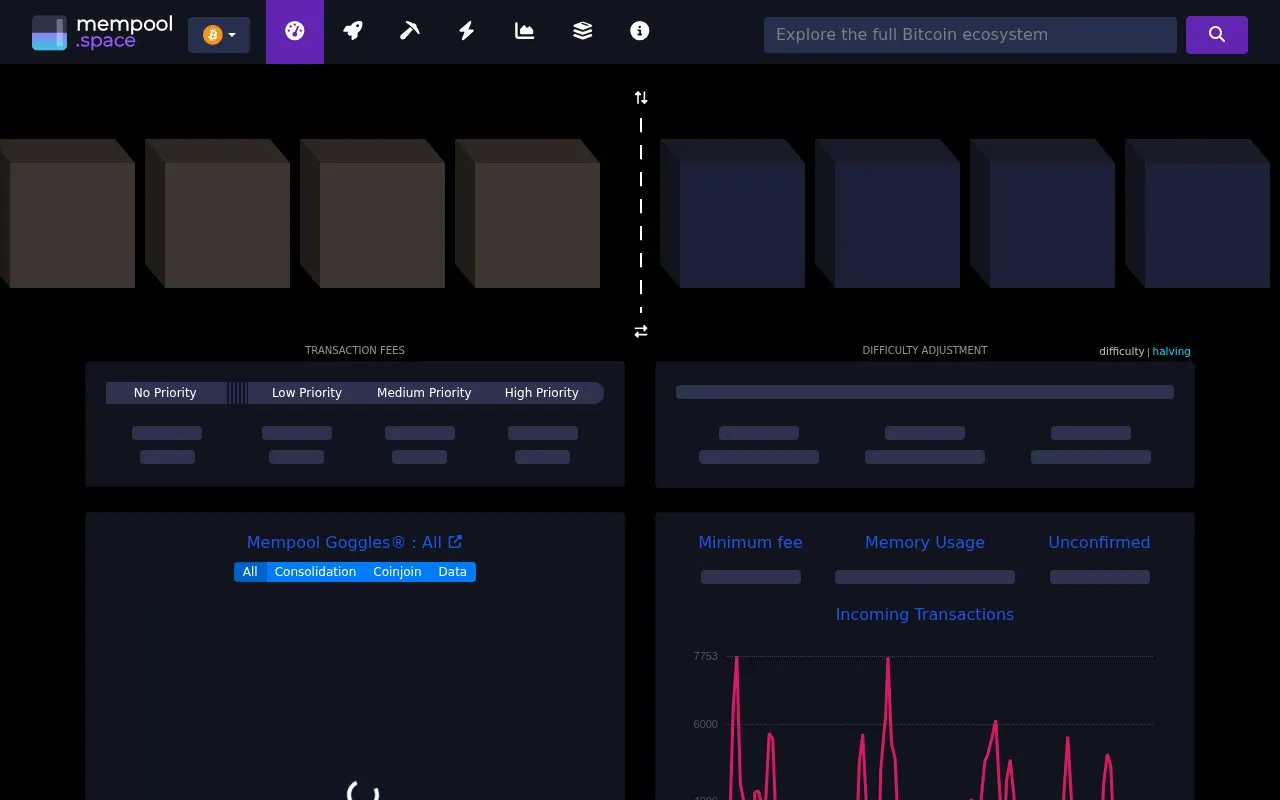The width and height of the screenshot is (1280, 800).
Task: Open the Lightning bolt icon
Action: click(467, 31)
